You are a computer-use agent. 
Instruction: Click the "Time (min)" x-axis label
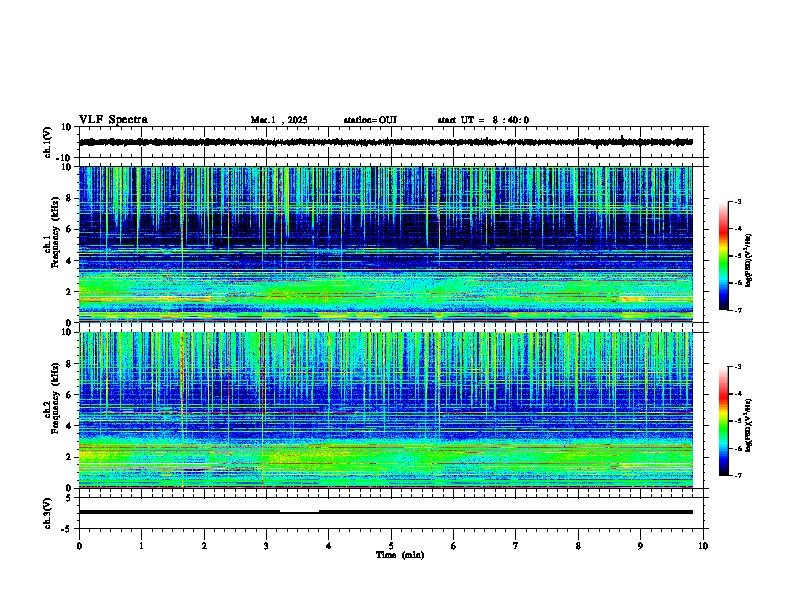click(x=400, y=555)
